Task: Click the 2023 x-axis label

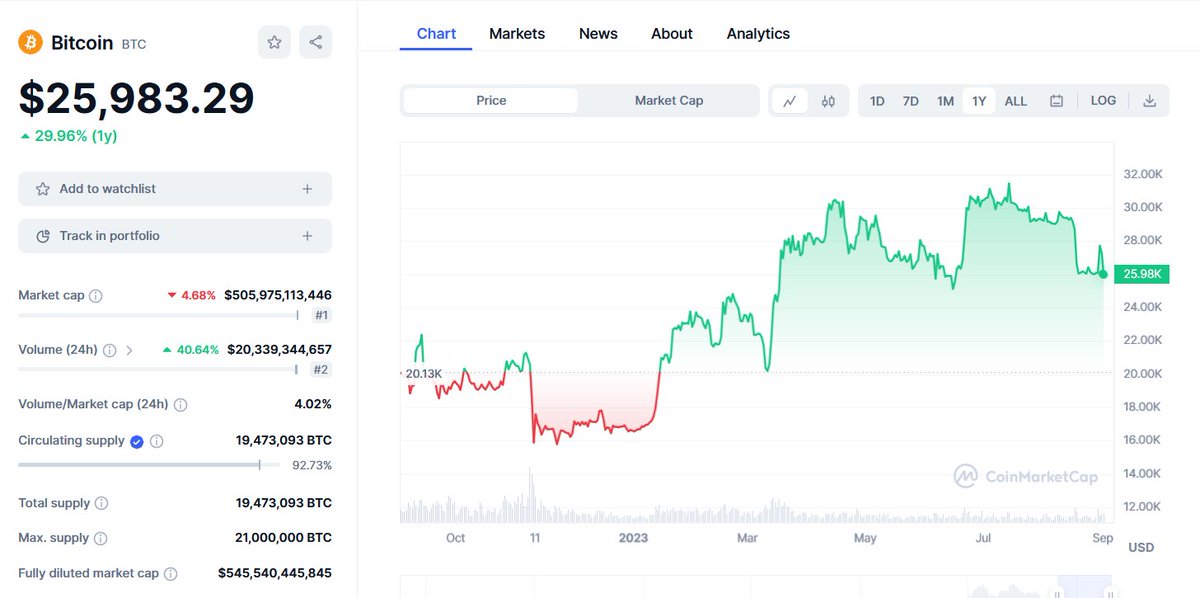Action: [633, 538]
